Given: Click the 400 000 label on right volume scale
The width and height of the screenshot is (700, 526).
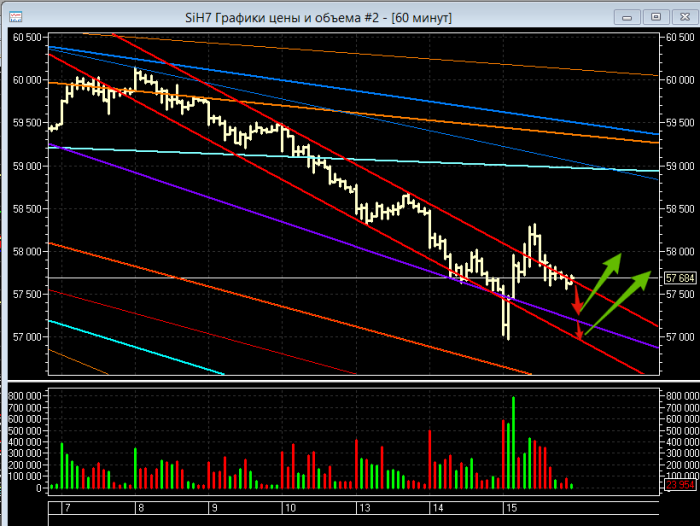Looking at the screenshot, I should [682, 442].
